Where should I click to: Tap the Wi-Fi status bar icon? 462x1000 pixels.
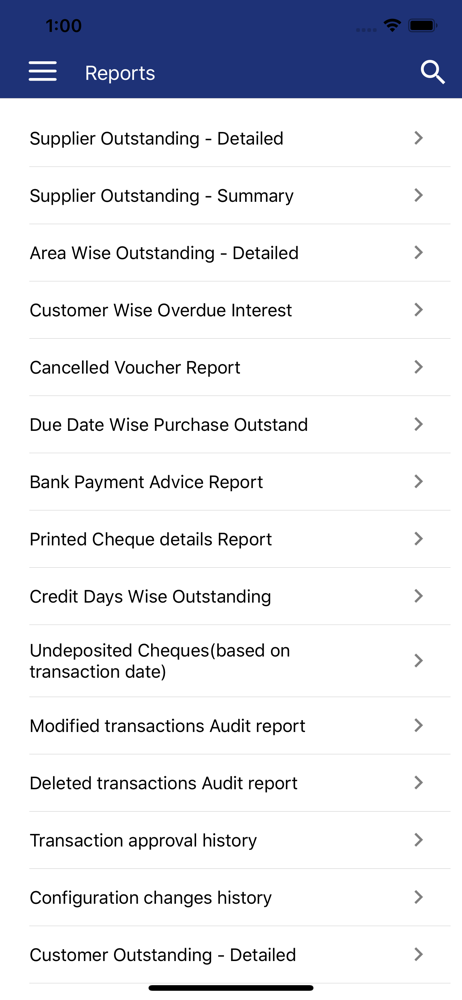[392, 26]
